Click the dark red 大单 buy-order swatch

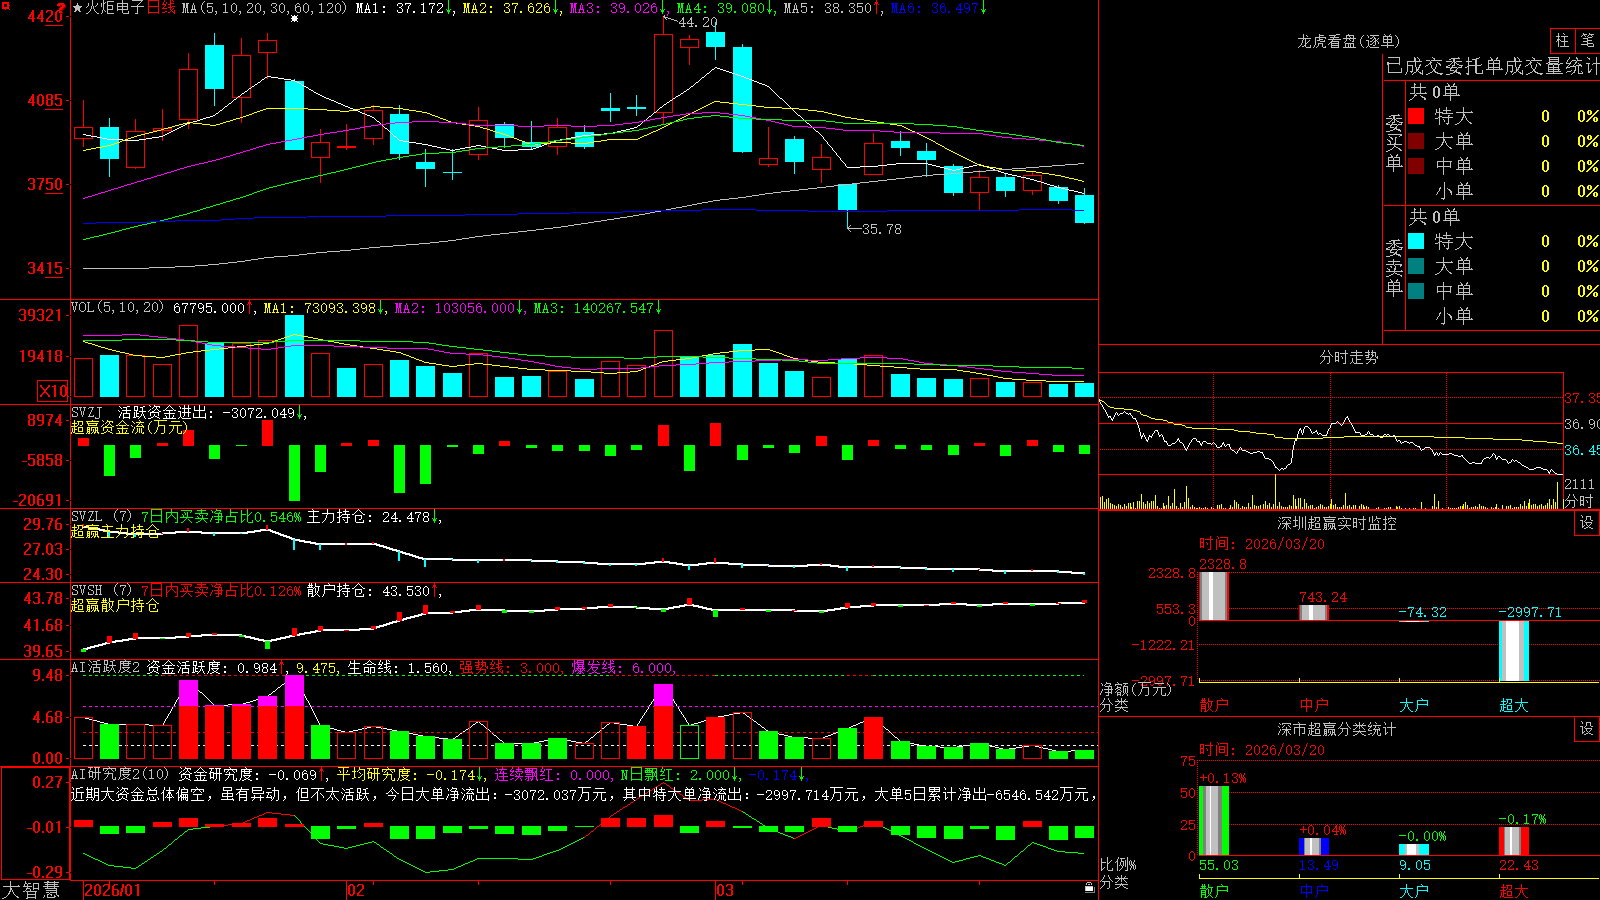[x=1416, y=141]
